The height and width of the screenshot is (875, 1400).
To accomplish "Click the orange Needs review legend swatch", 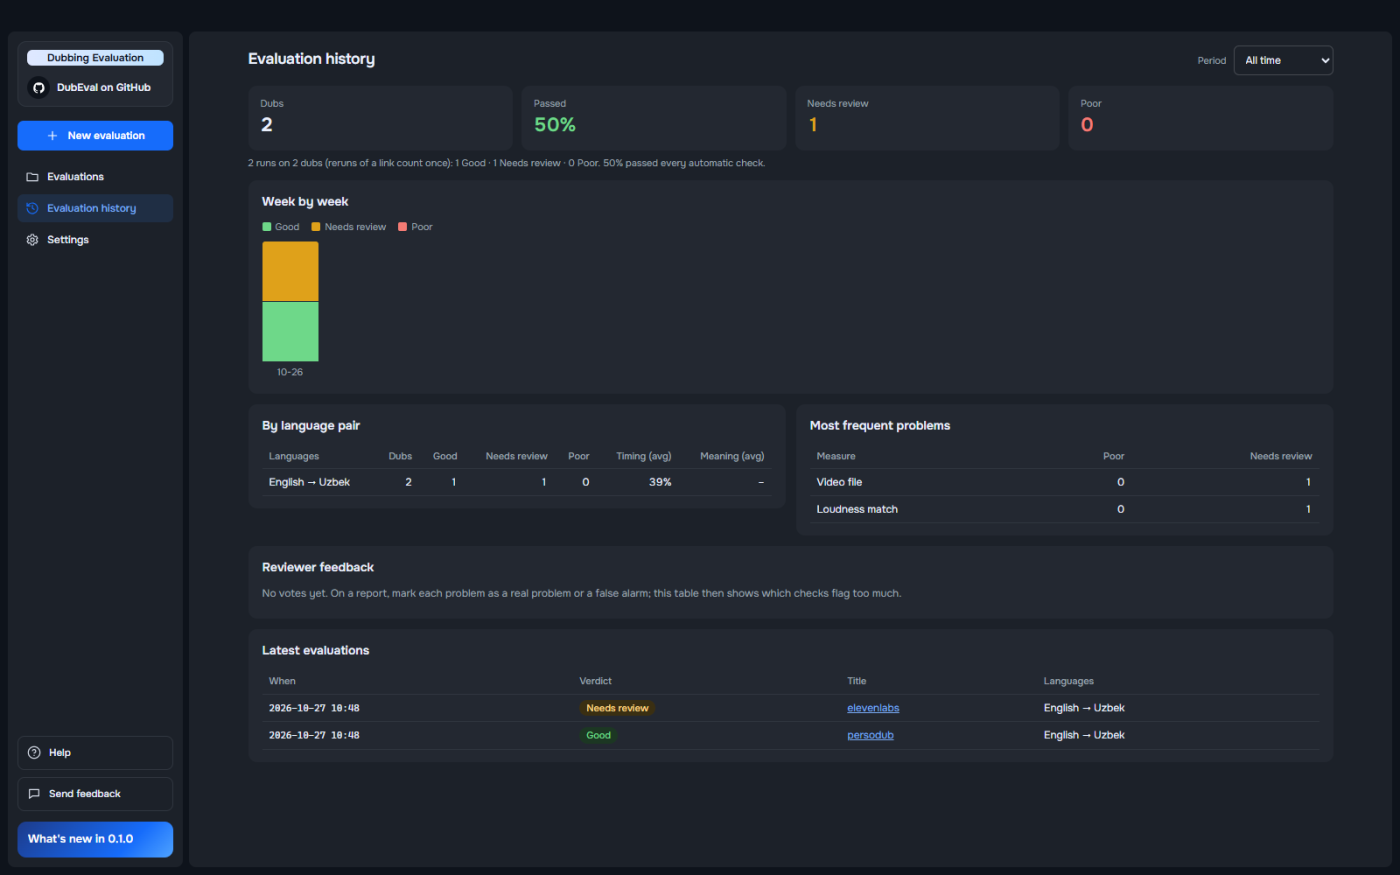I will [x=316, y=227].
